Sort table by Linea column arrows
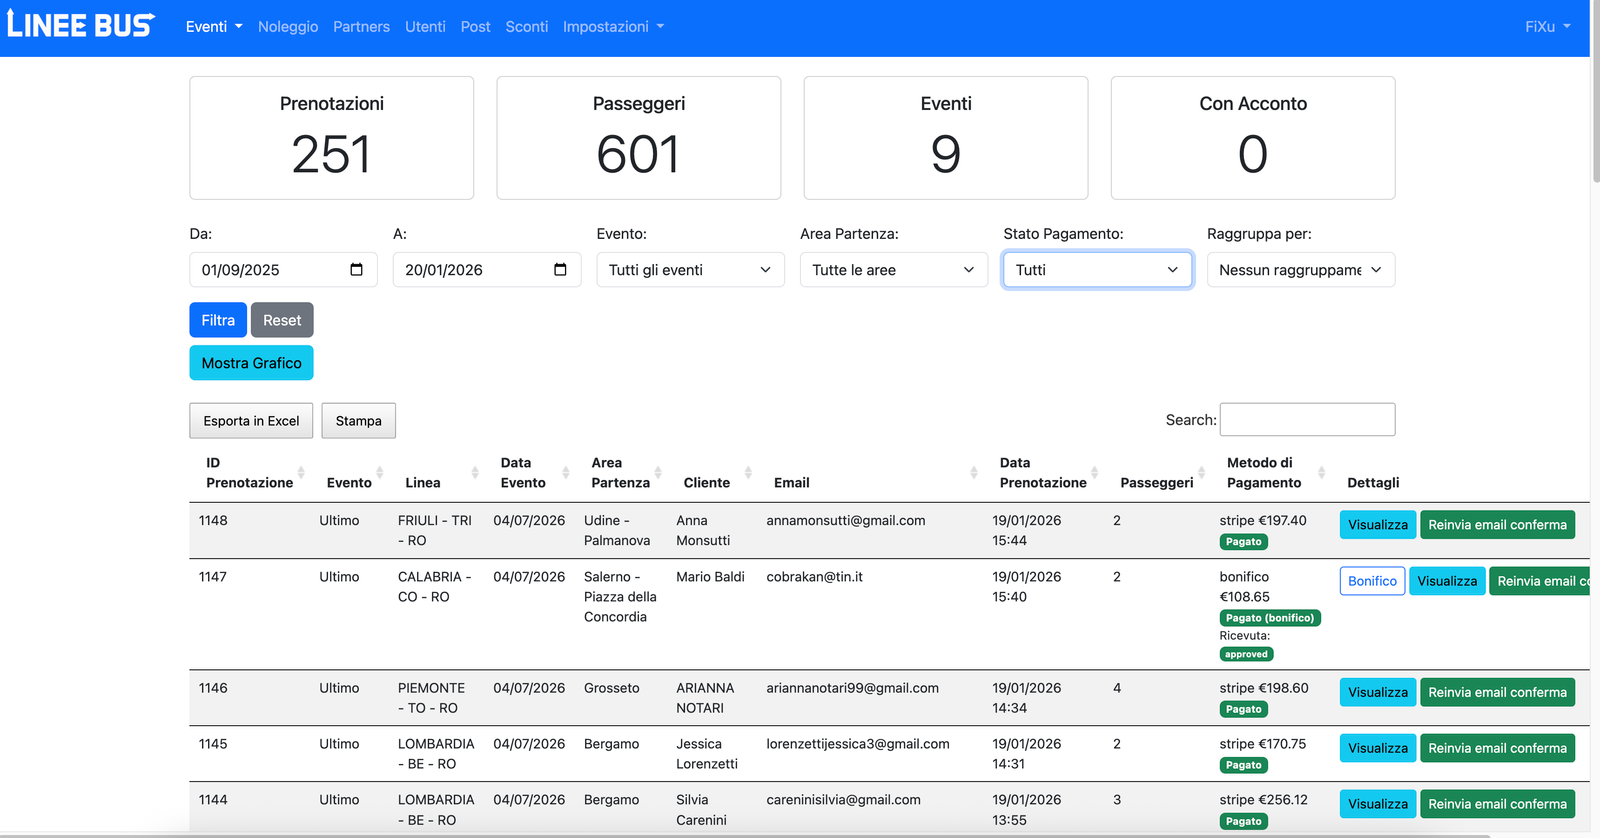1600x838 pixels. point(475,473)
